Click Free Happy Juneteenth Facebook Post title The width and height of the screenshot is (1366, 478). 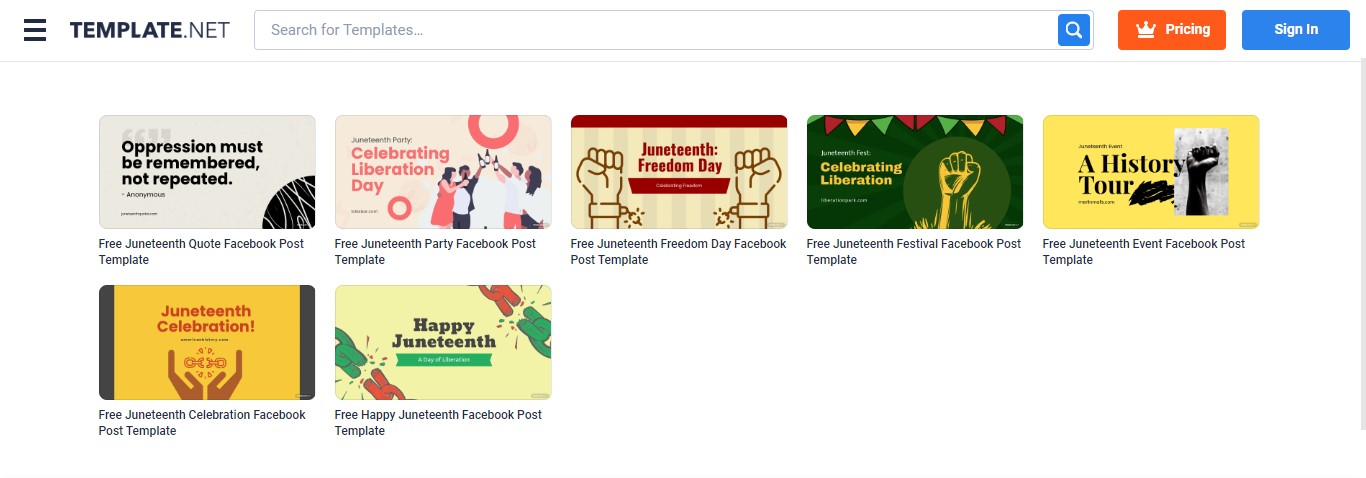438,423
